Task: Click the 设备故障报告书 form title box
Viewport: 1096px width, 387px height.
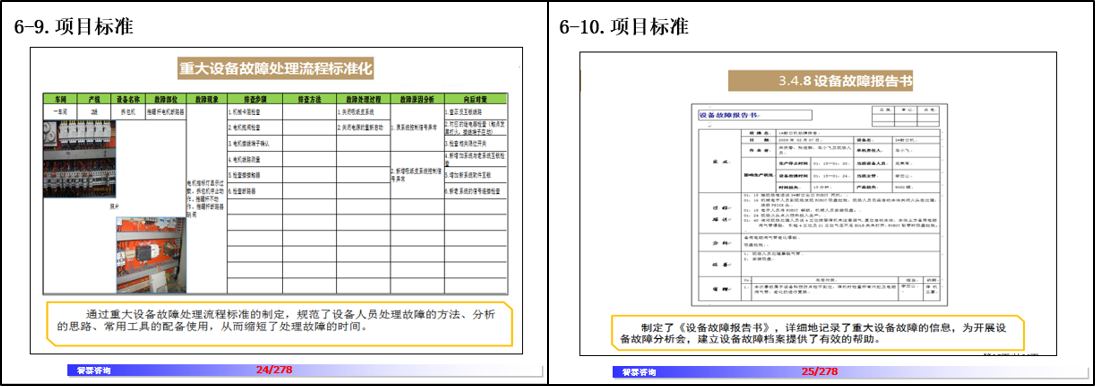Action: (x=754, y=115)
